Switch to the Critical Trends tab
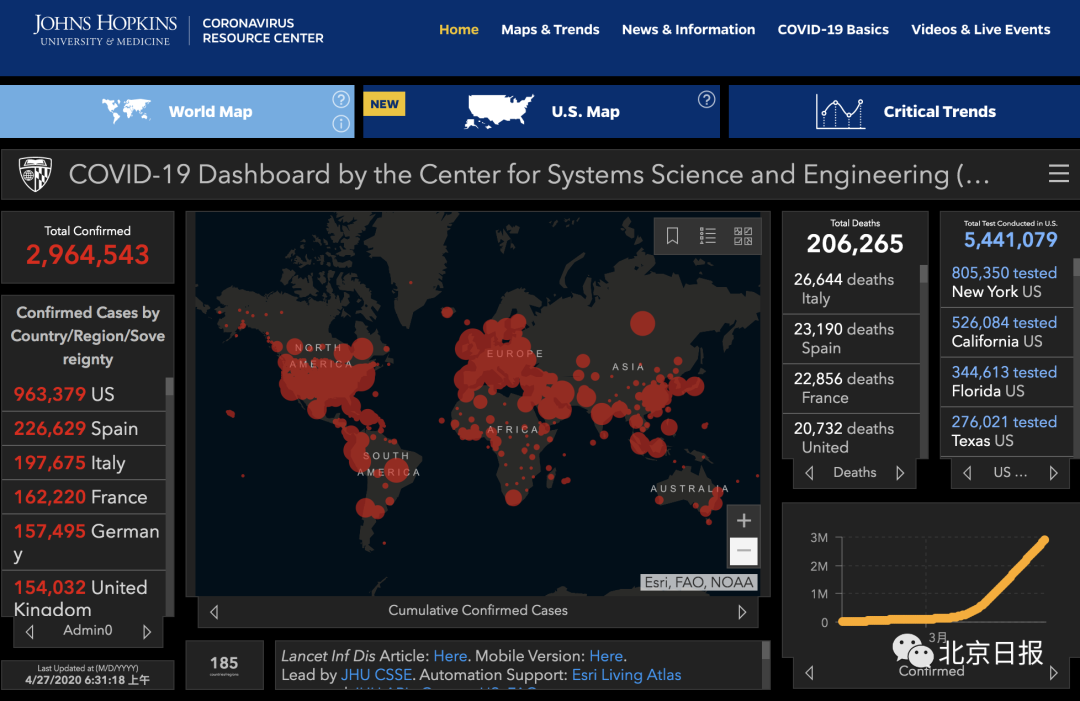The height and width of the screenshot is (701, 1080). click(x=904, y=112)
